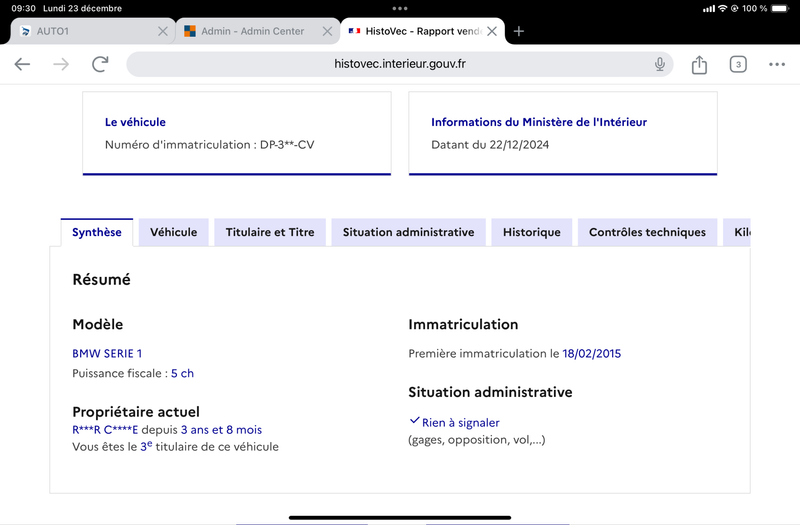Switch to the AUTO1 browser tab
Image resolution: width=800 pixels, height=525 pixels.
[93, 31]
